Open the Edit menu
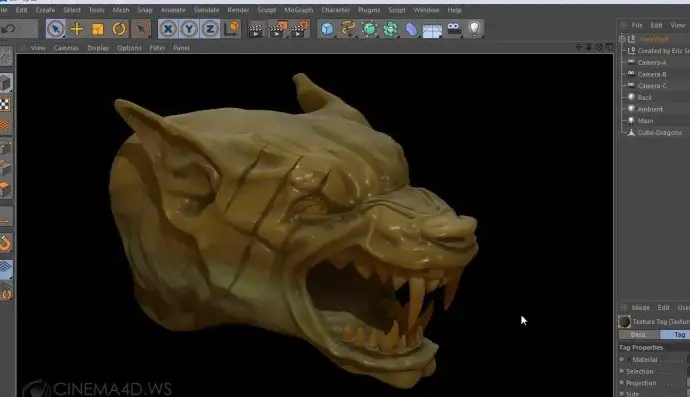Screen dimensions: 690x397 pyautogui.click(x=21, y=10)
